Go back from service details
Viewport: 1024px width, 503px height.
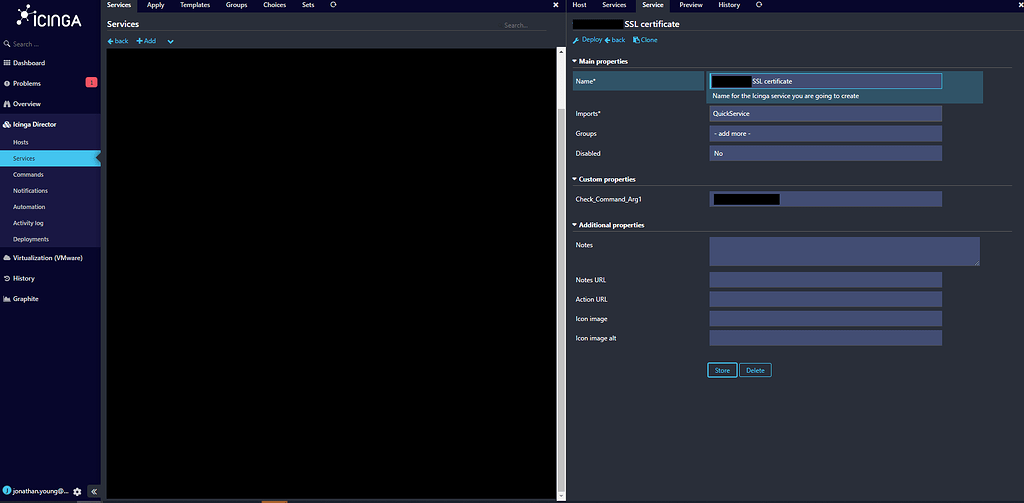pos(615,40)
